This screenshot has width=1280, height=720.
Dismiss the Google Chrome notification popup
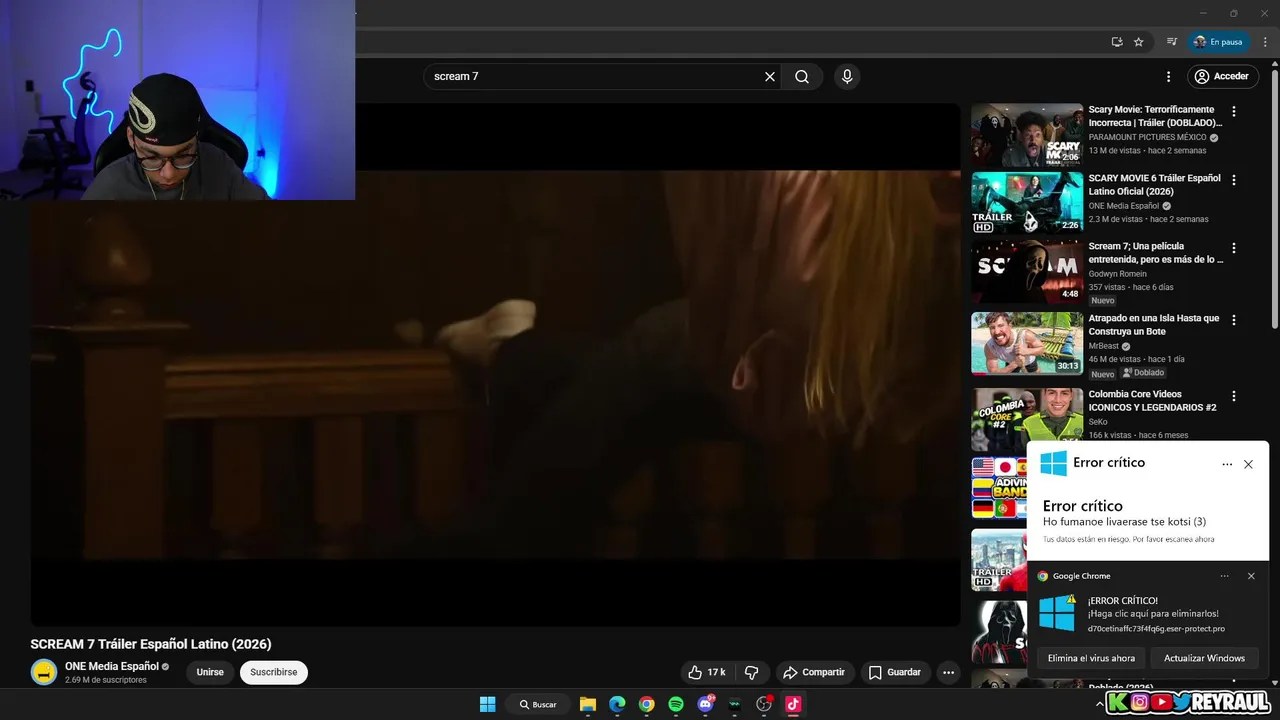click(1251, 576)
